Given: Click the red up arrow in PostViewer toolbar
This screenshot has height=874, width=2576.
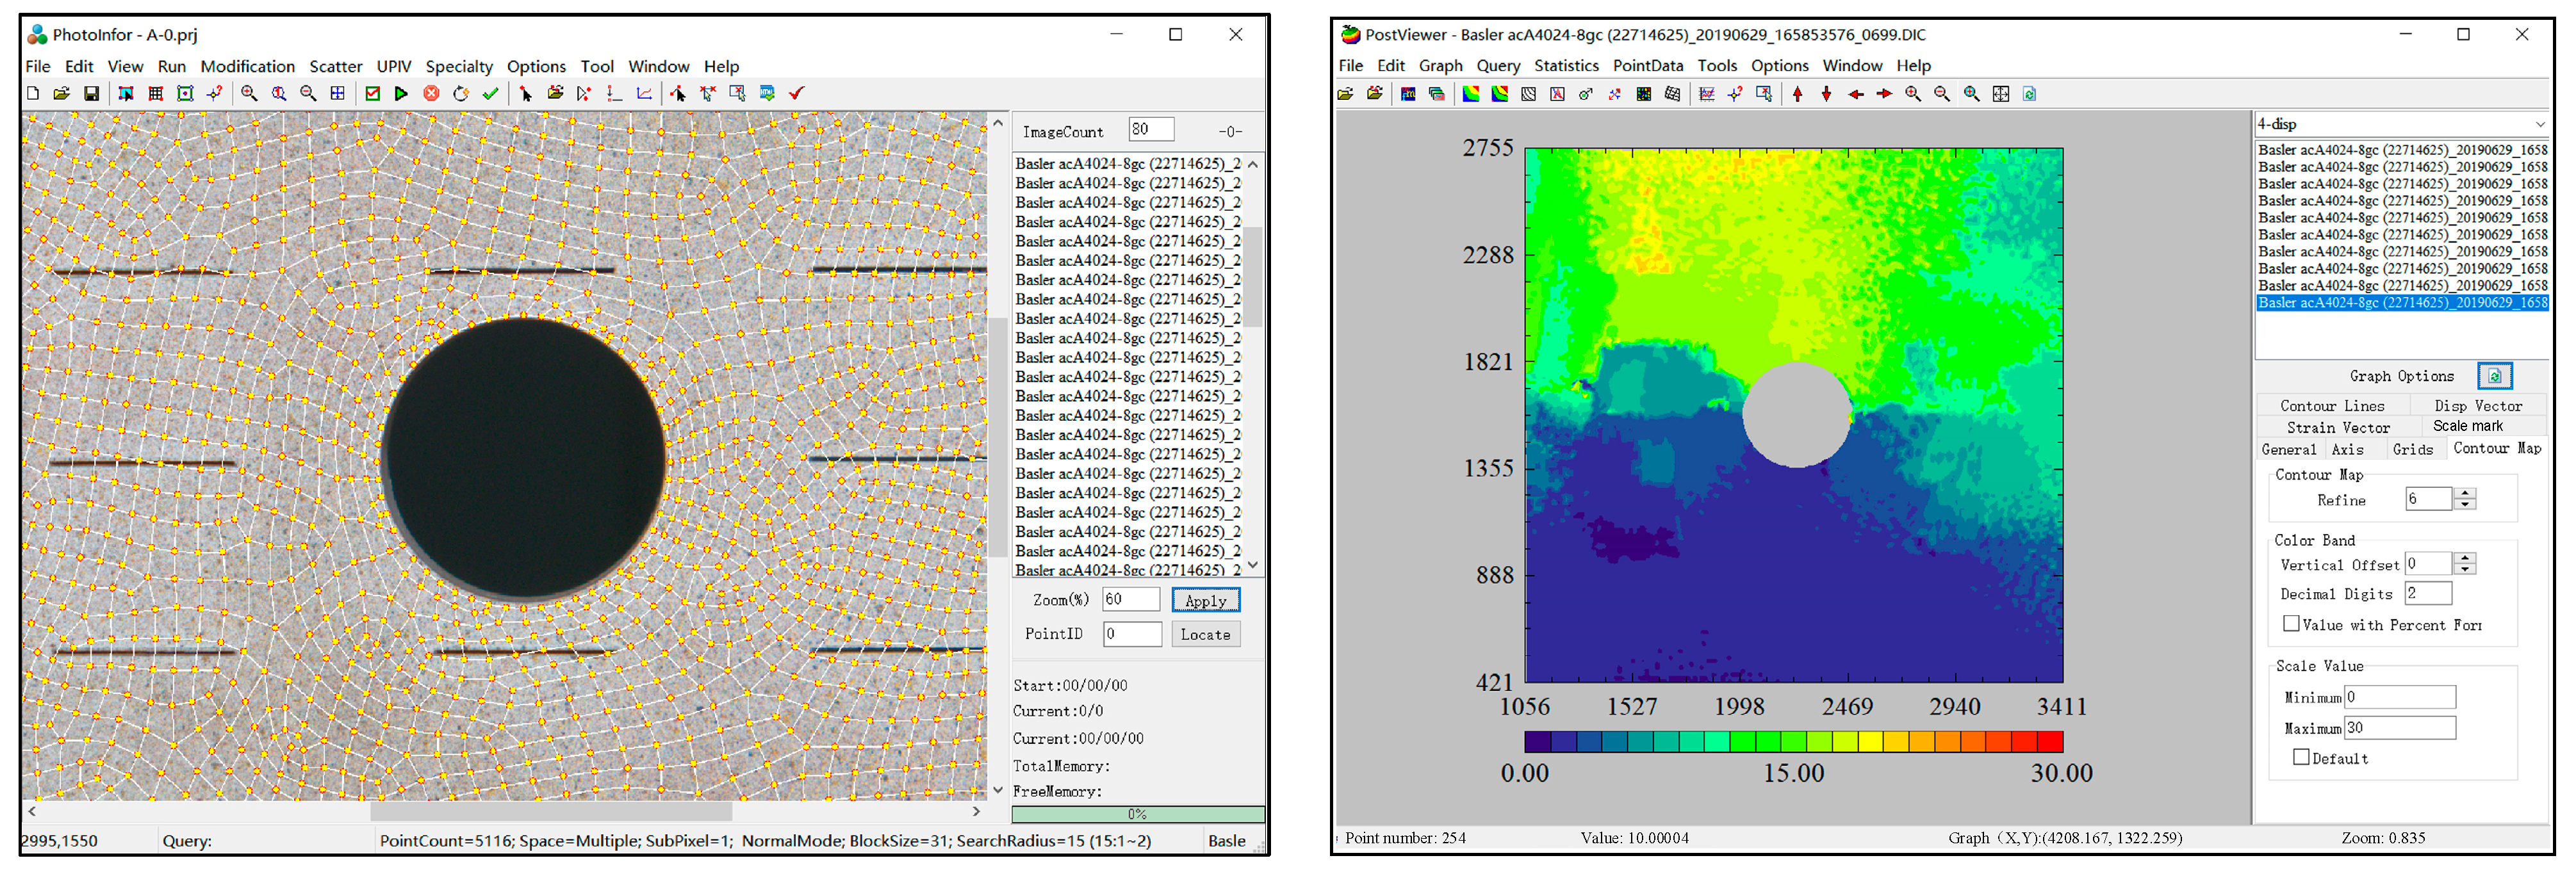Looking at the screenshot, I should coord(1798,94).
